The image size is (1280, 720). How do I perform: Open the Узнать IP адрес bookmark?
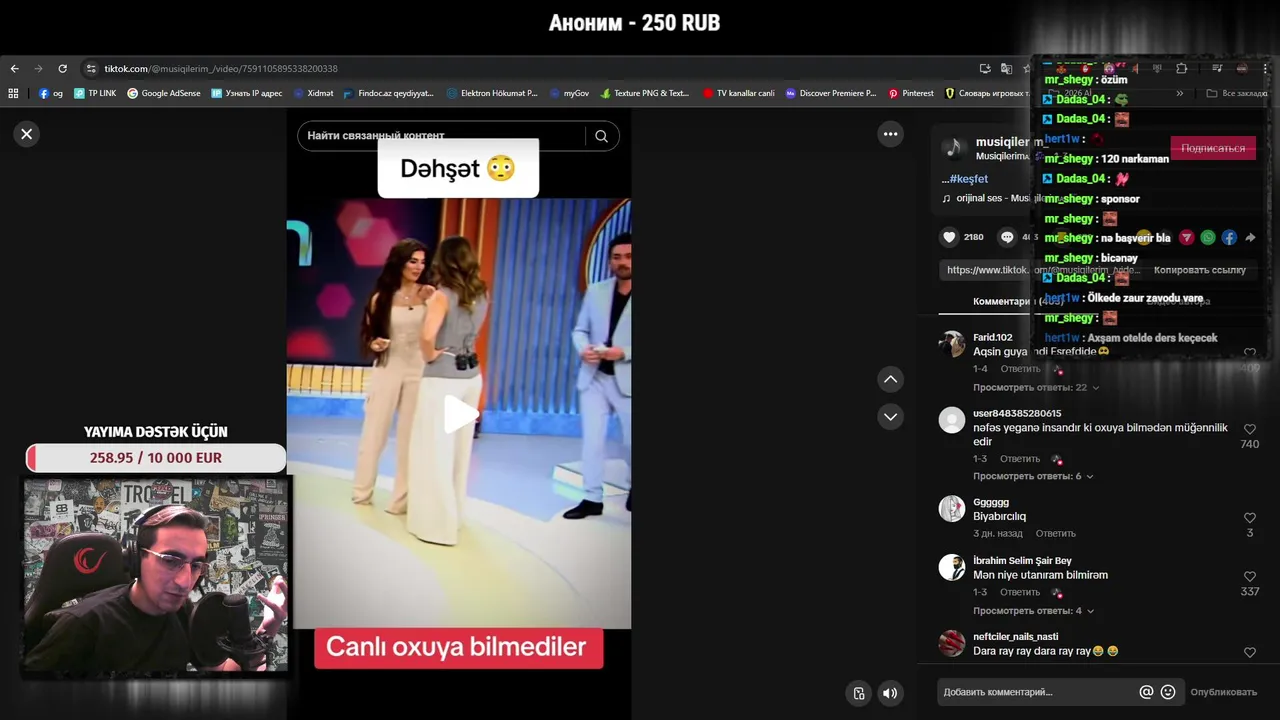point(247,93)
